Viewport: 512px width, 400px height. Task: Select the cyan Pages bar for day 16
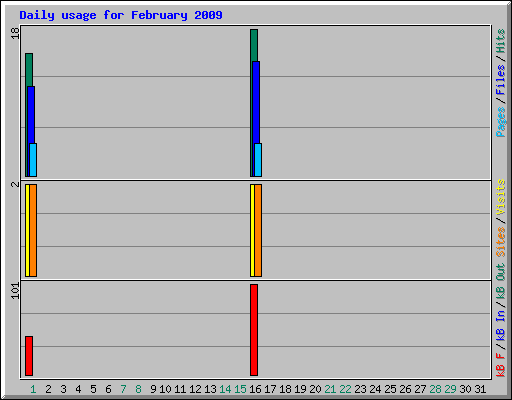click(258, 160)
